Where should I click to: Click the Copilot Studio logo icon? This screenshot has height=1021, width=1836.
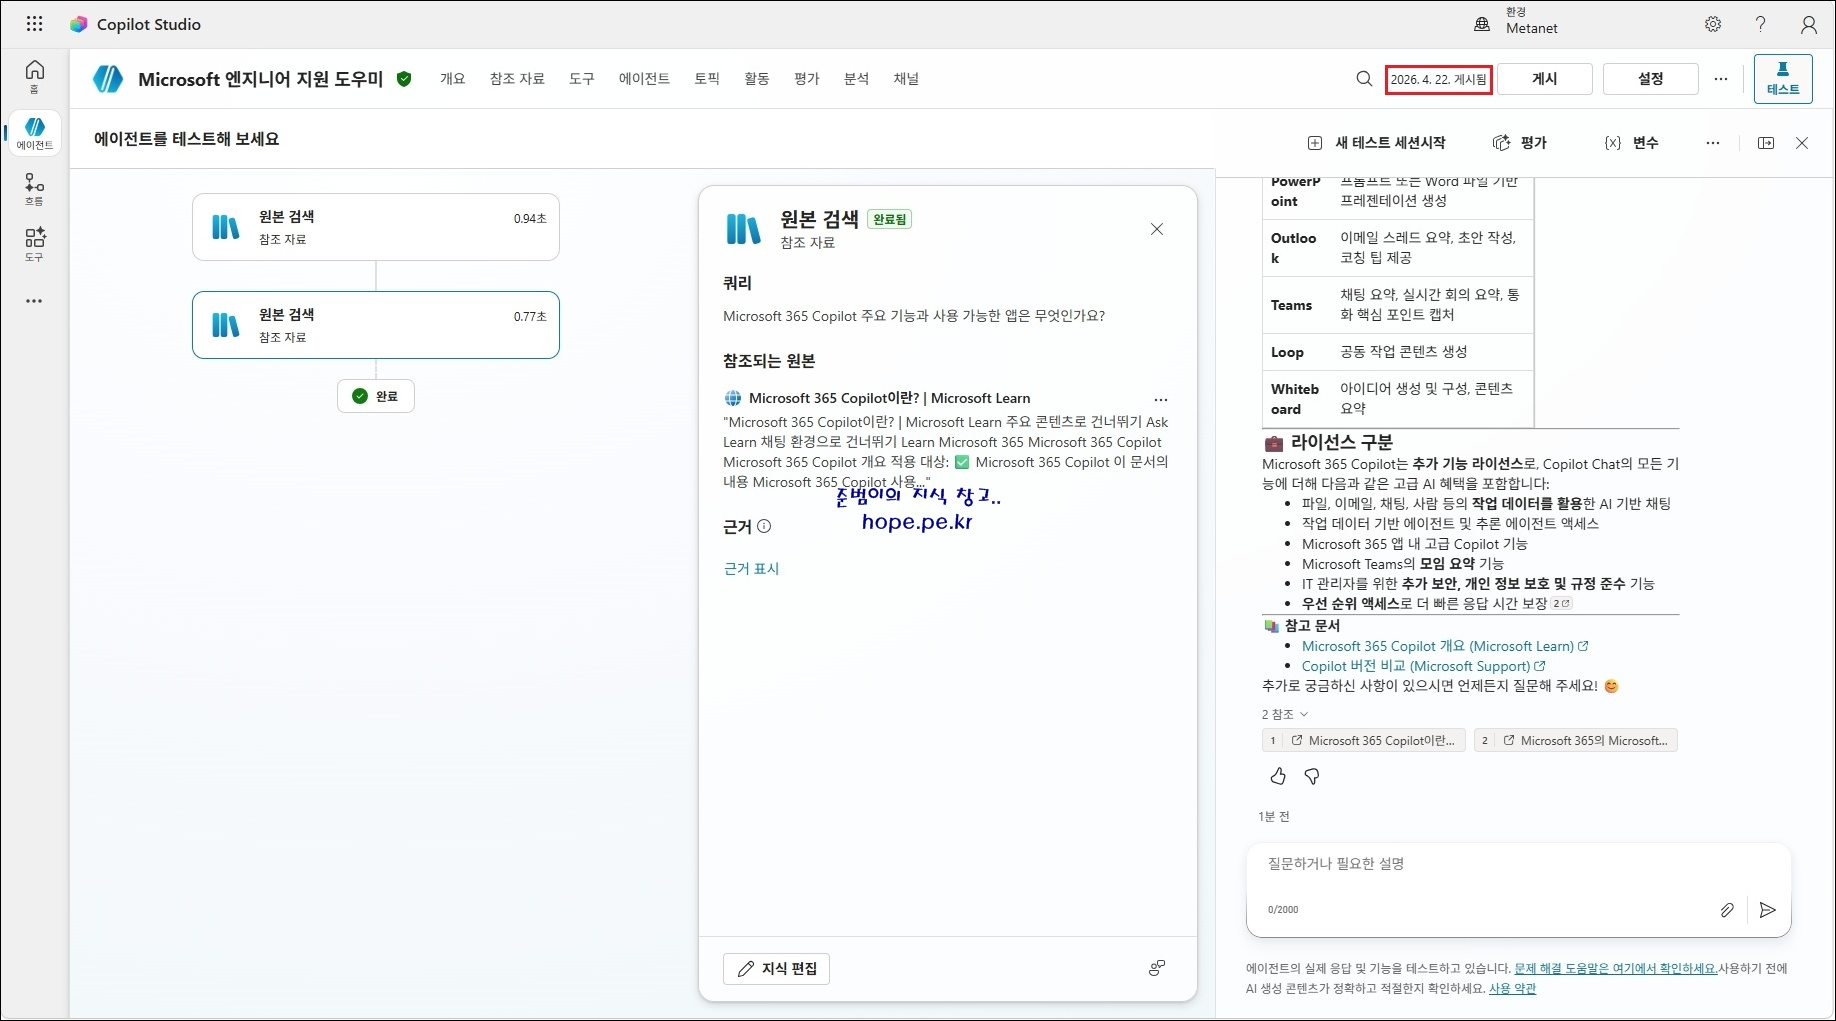click(x=78, y=24)
